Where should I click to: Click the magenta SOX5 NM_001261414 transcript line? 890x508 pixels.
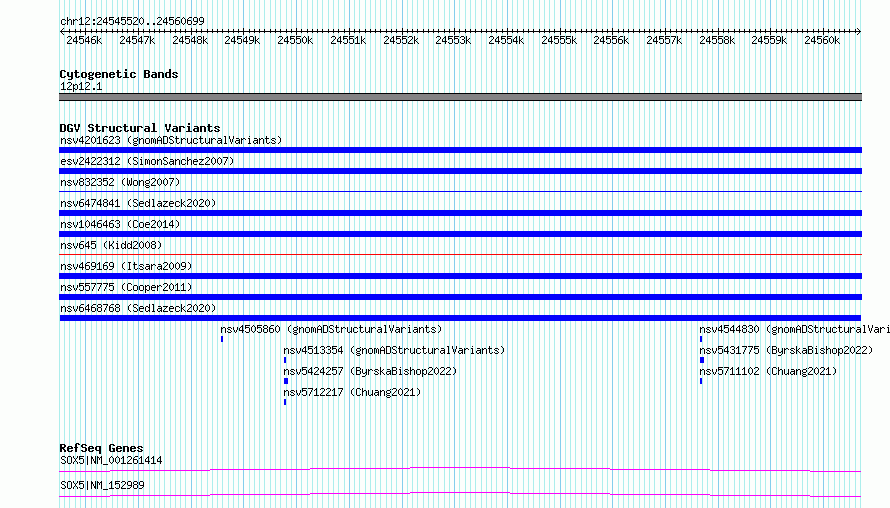[x=460, y=469]
